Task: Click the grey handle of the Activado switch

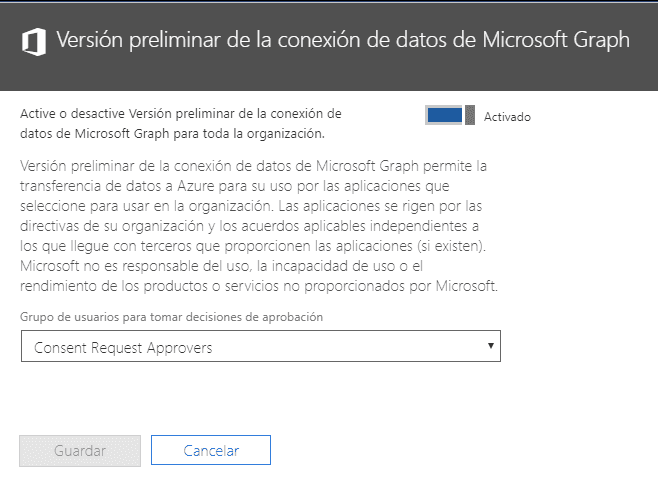Action: click(470, 115)
